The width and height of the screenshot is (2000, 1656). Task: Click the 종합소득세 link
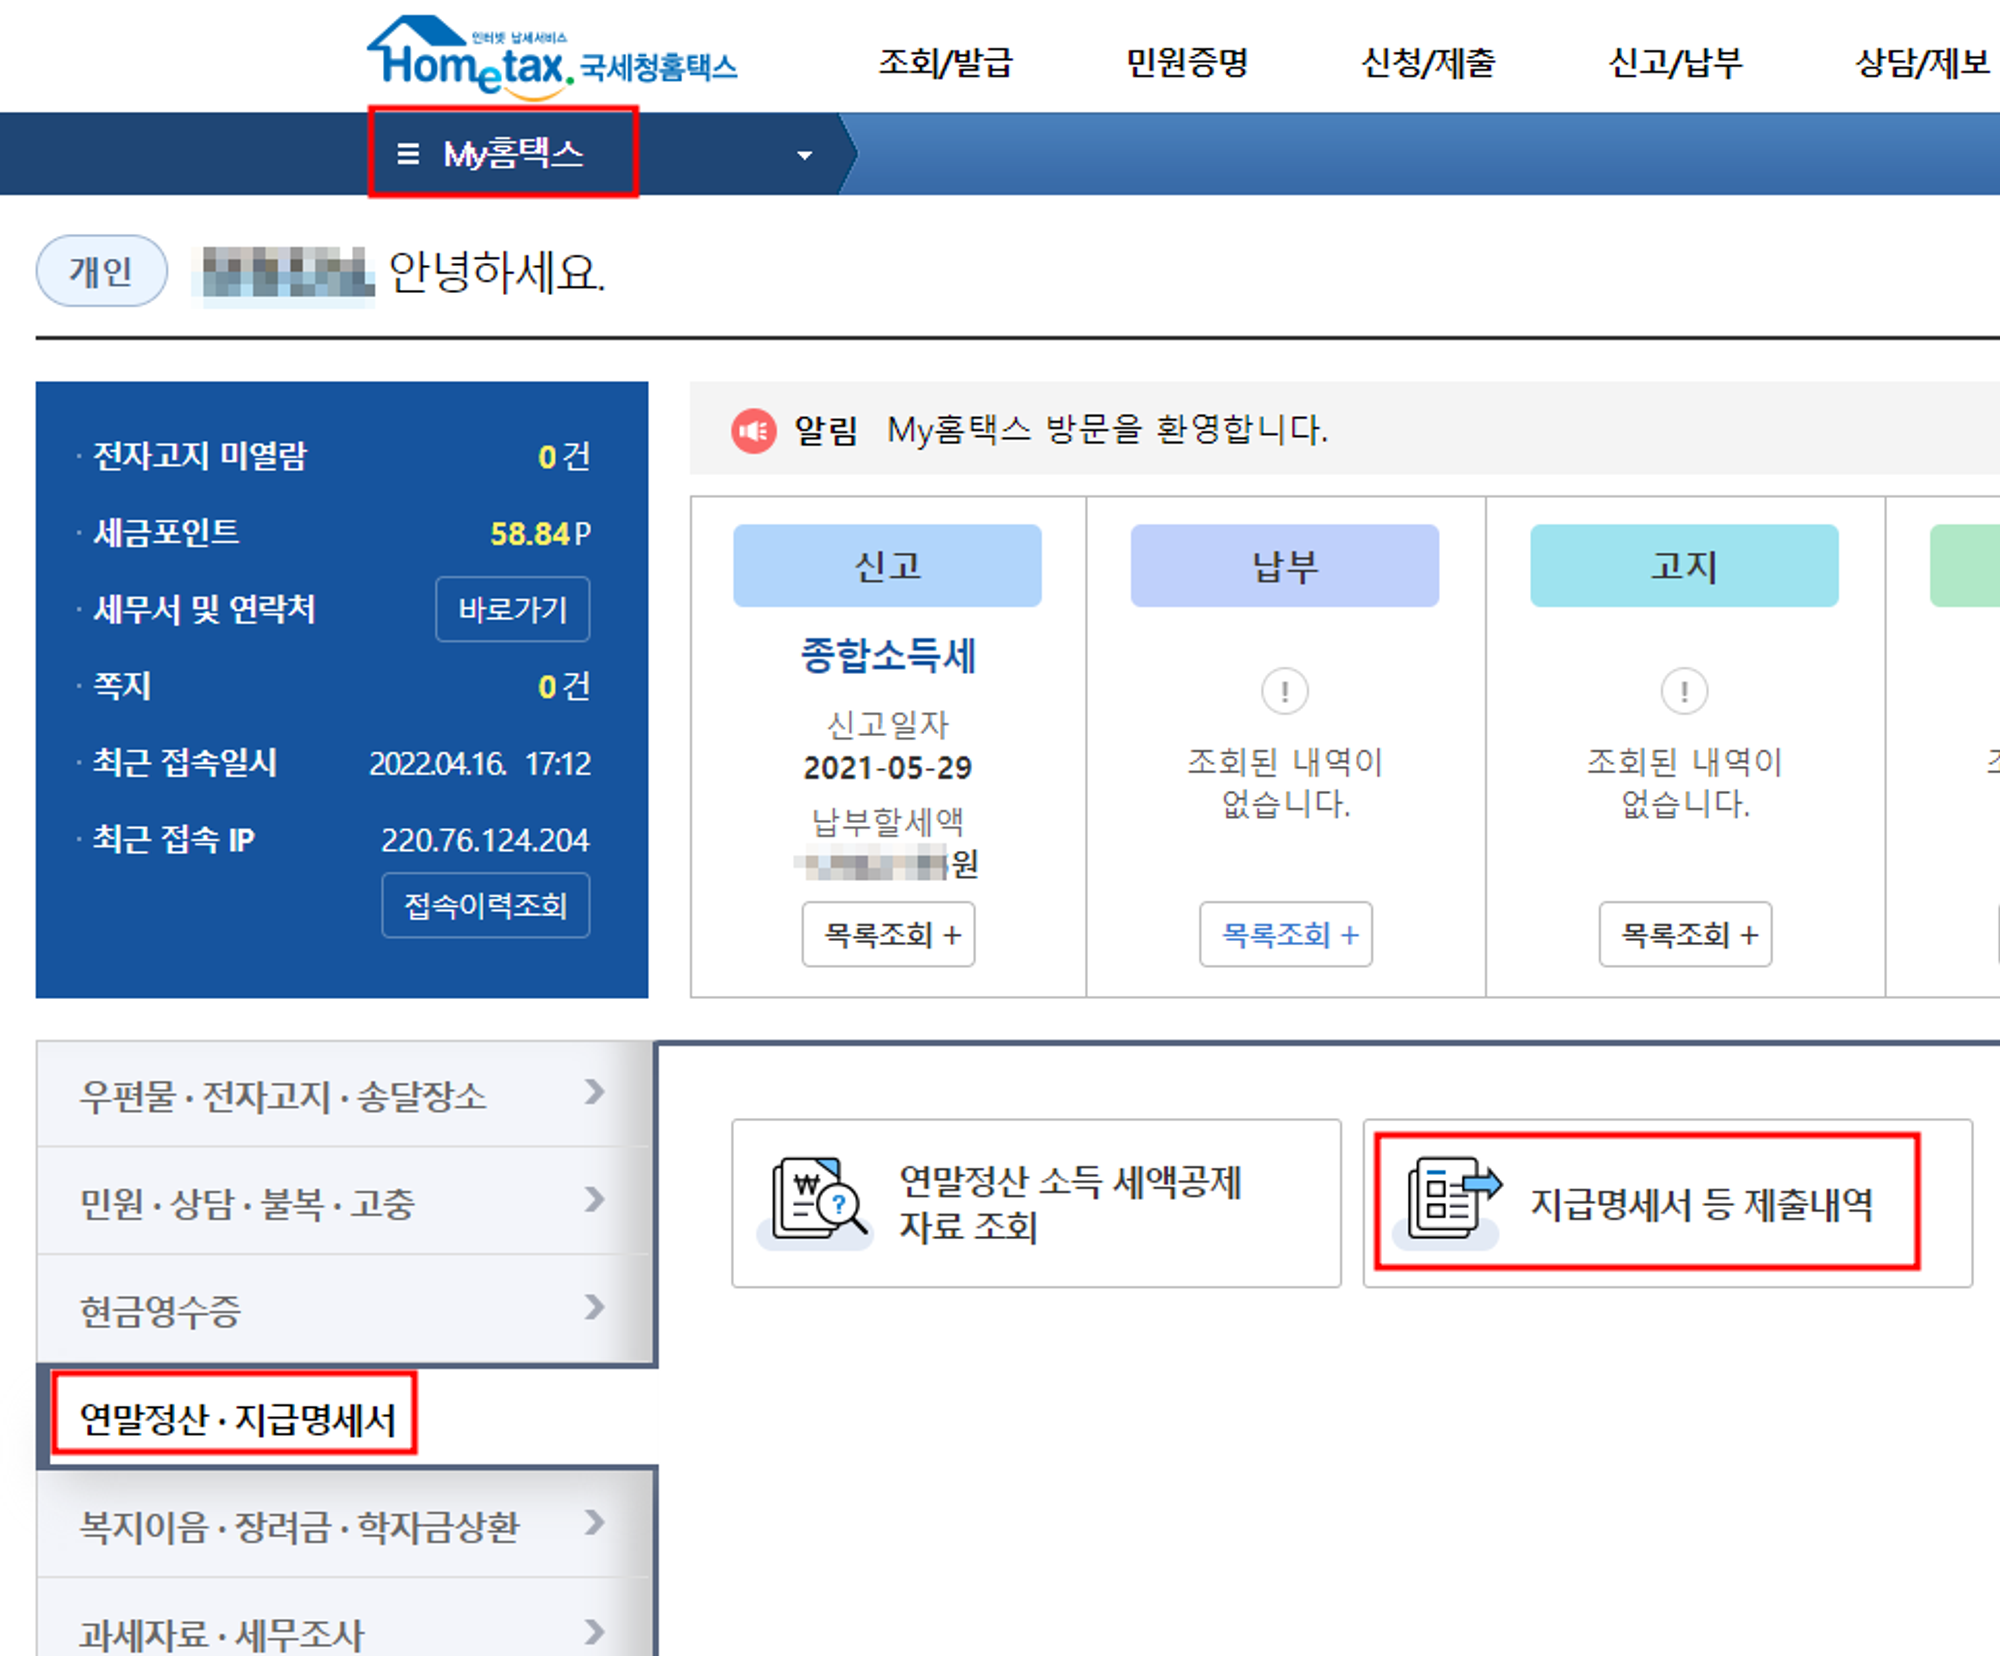(x=888, y=656)
